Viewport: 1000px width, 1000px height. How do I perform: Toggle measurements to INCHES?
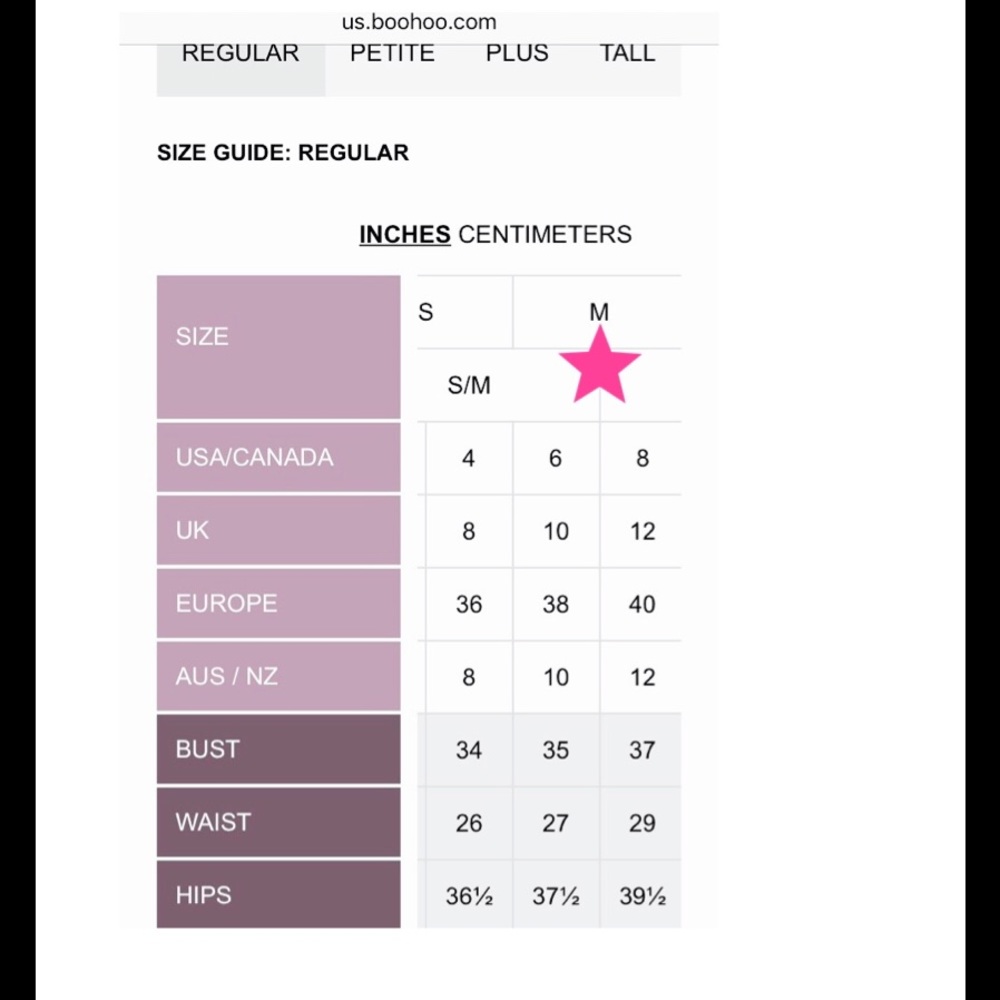[405, 235]
